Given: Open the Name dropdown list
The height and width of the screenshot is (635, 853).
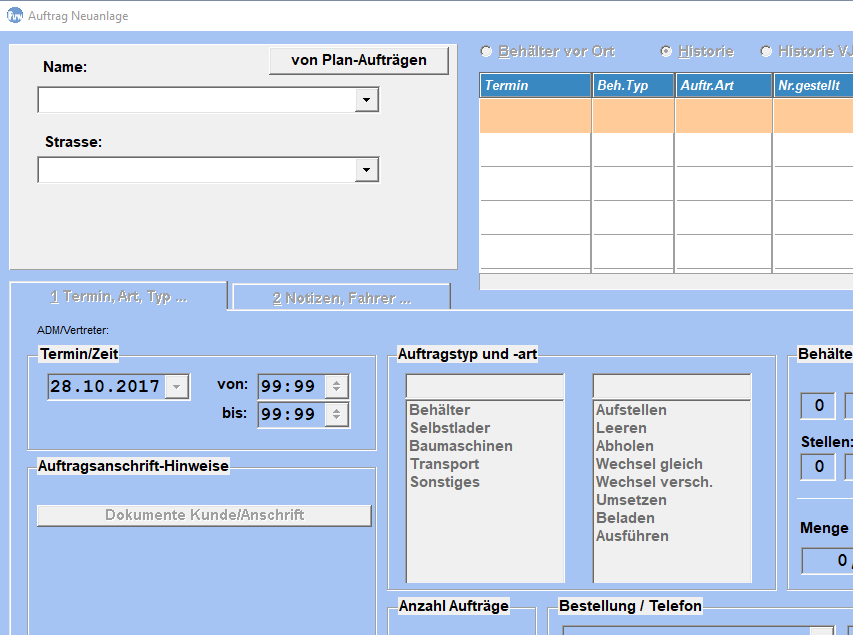Looking at the screenshot, I should 367,100.
